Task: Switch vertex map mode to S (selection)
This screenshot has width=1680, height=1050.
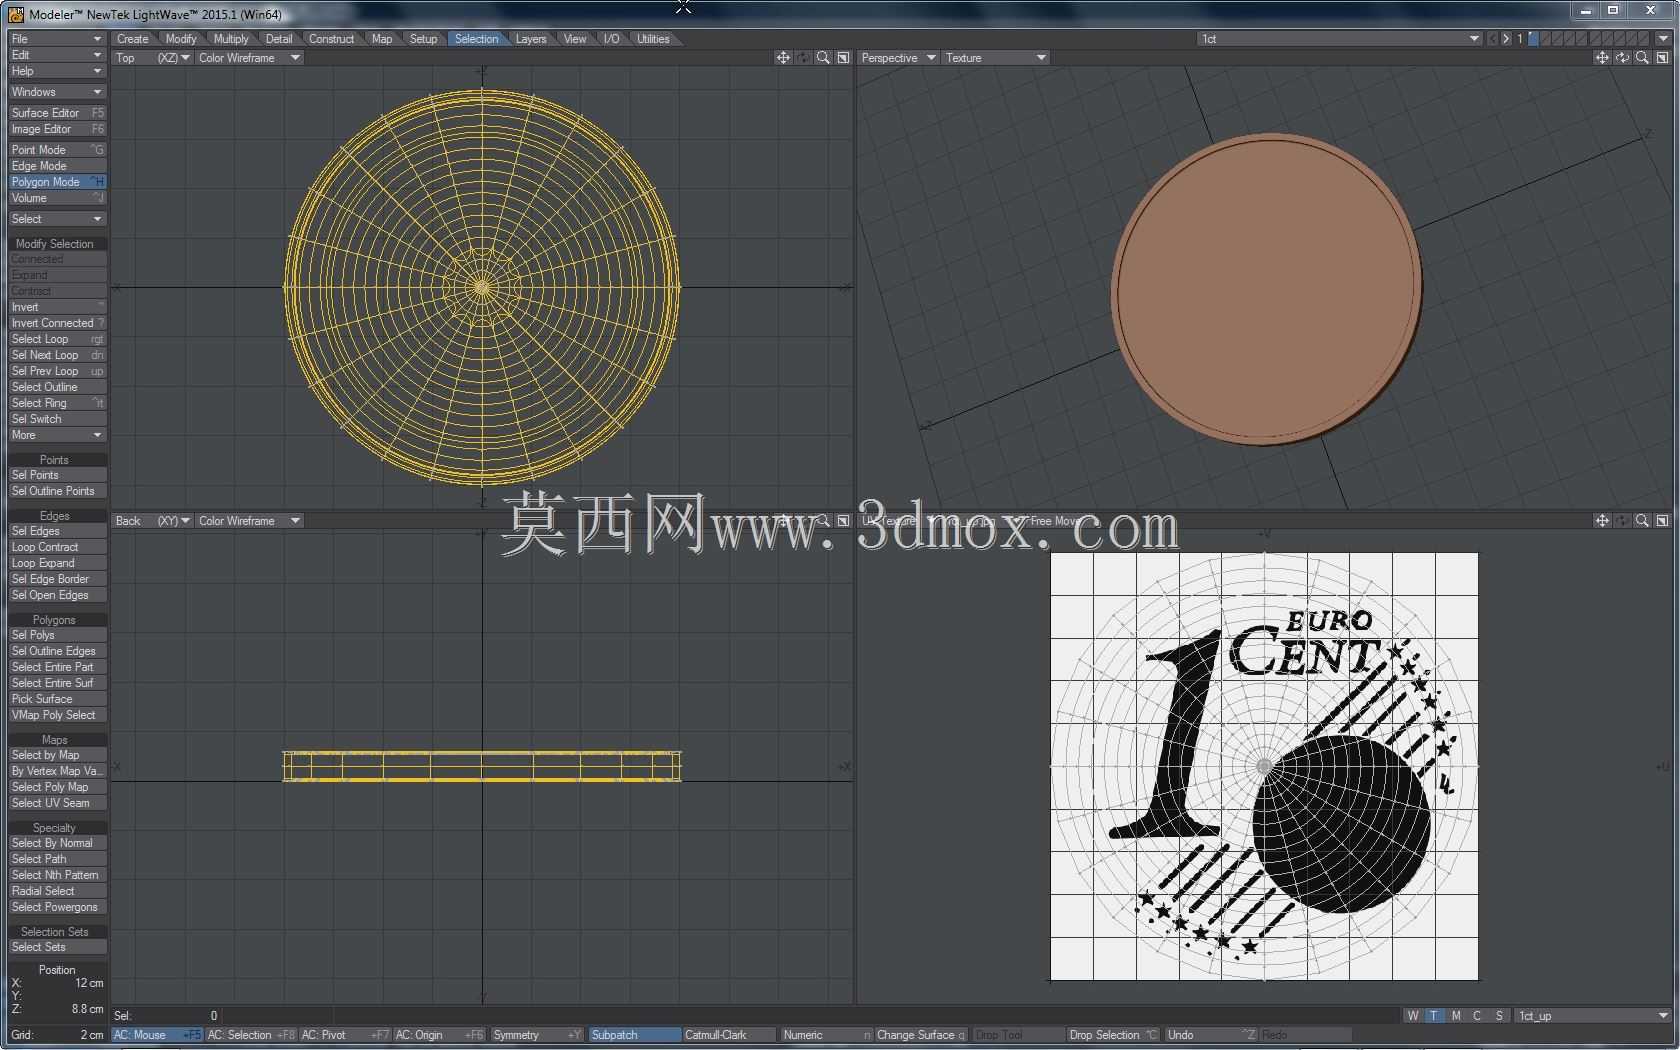Action: 1499,1016
